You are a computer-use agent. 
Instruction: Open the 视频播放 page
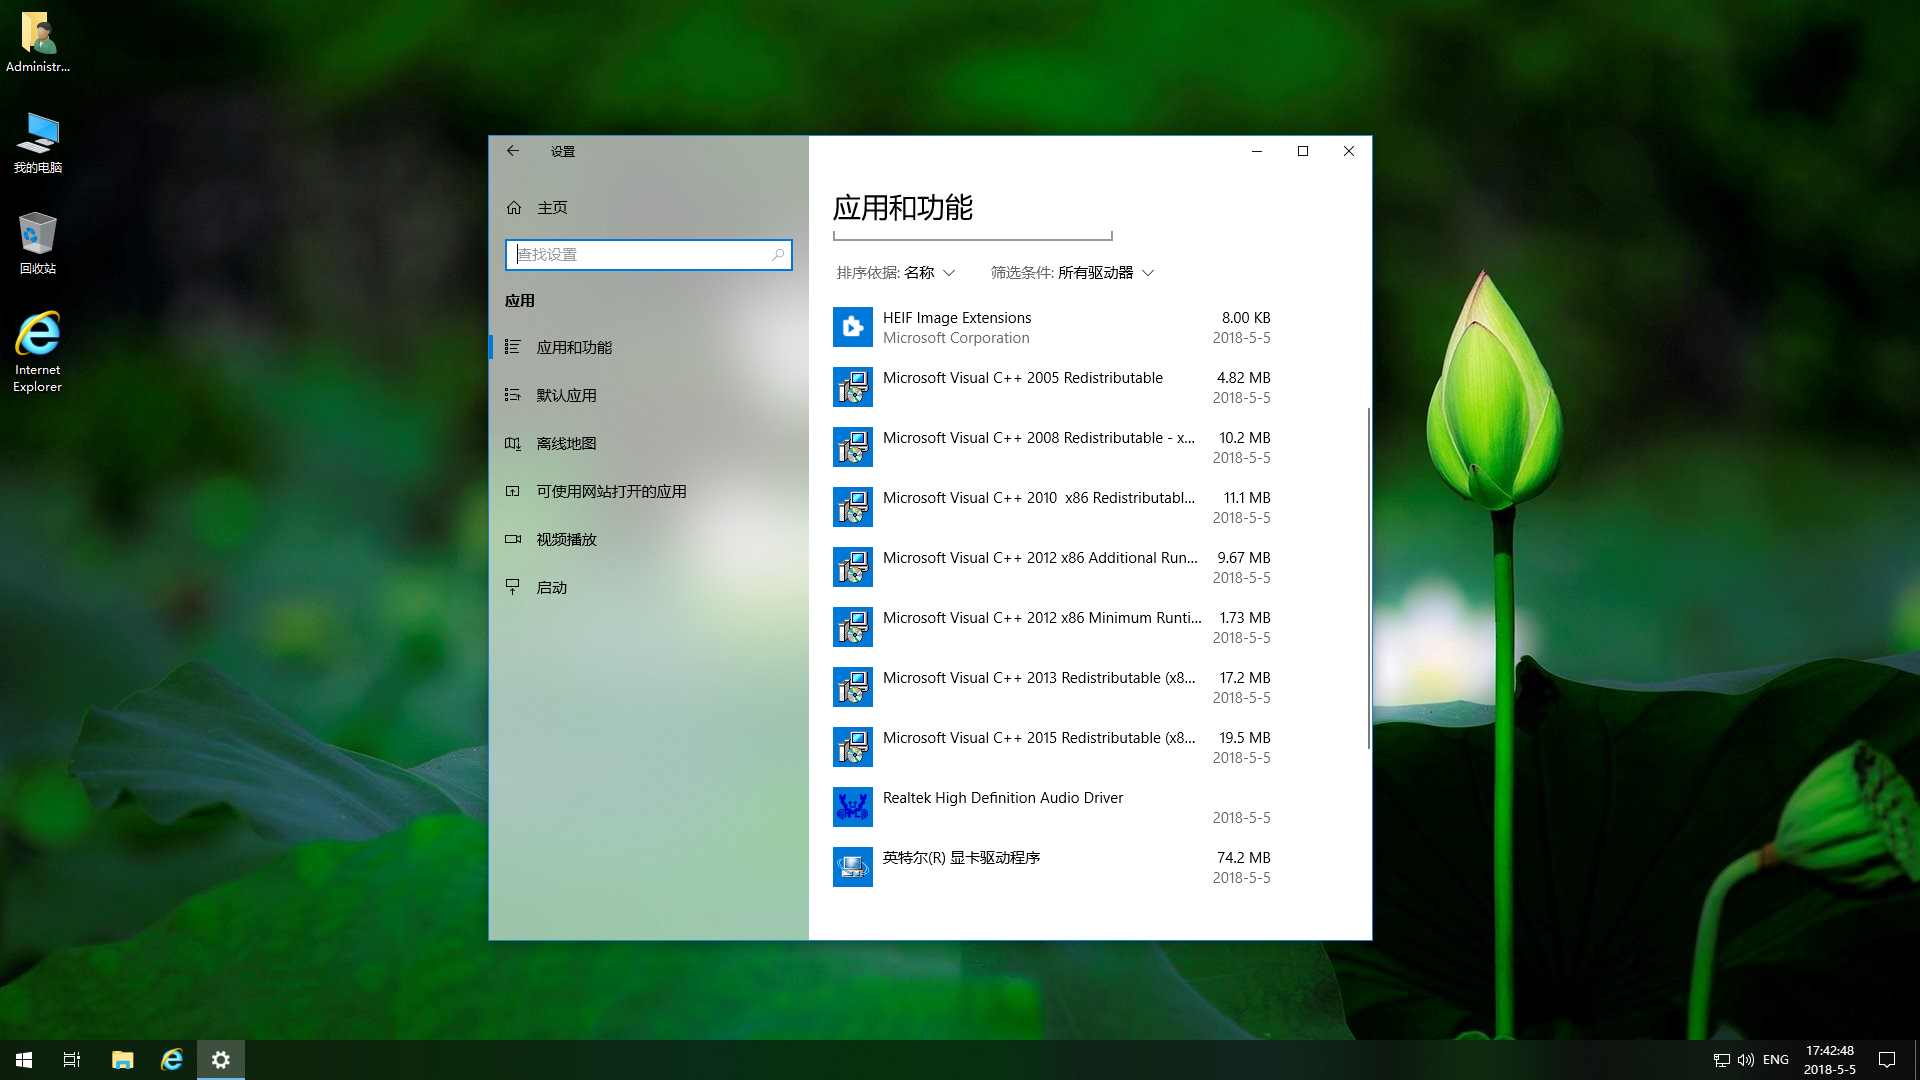point(649,539)
